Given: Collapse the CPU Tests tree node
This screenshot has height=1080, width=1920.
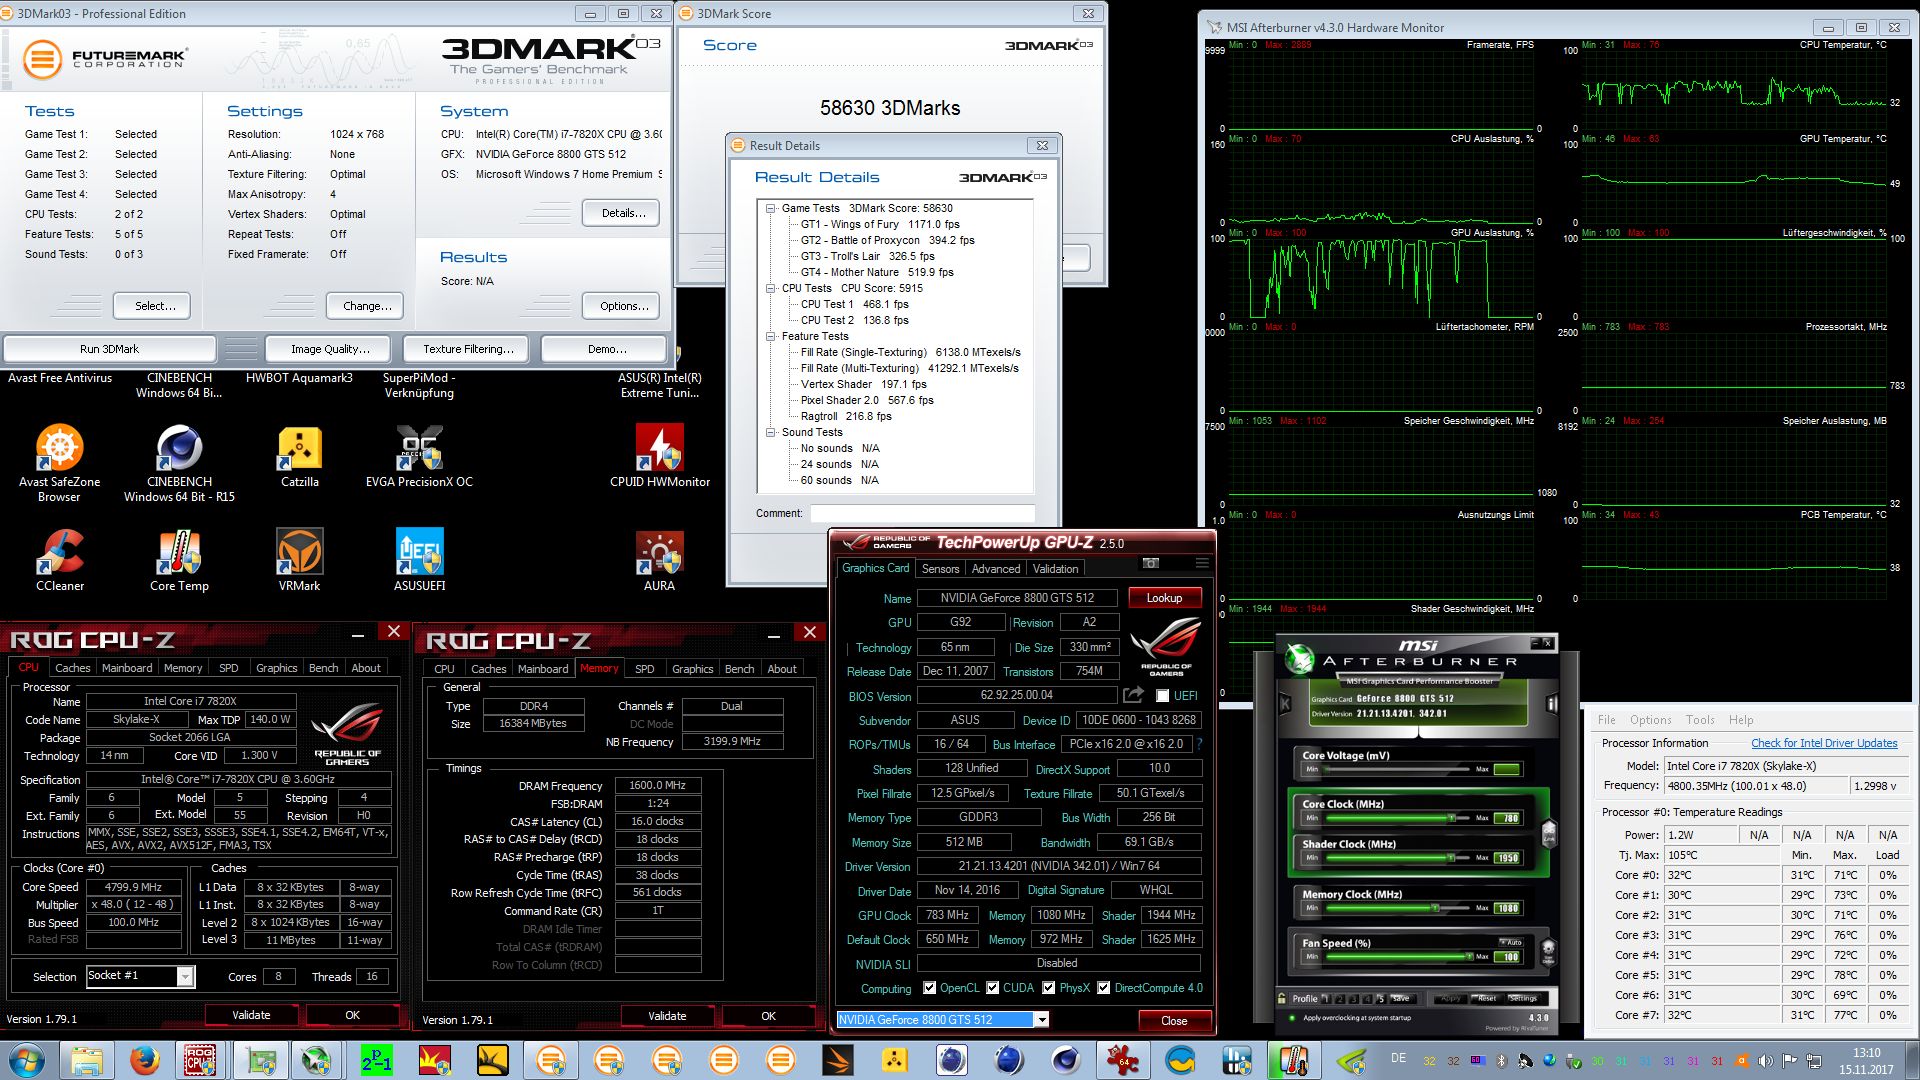Looking at the screenshot, I should click(771, 289).
